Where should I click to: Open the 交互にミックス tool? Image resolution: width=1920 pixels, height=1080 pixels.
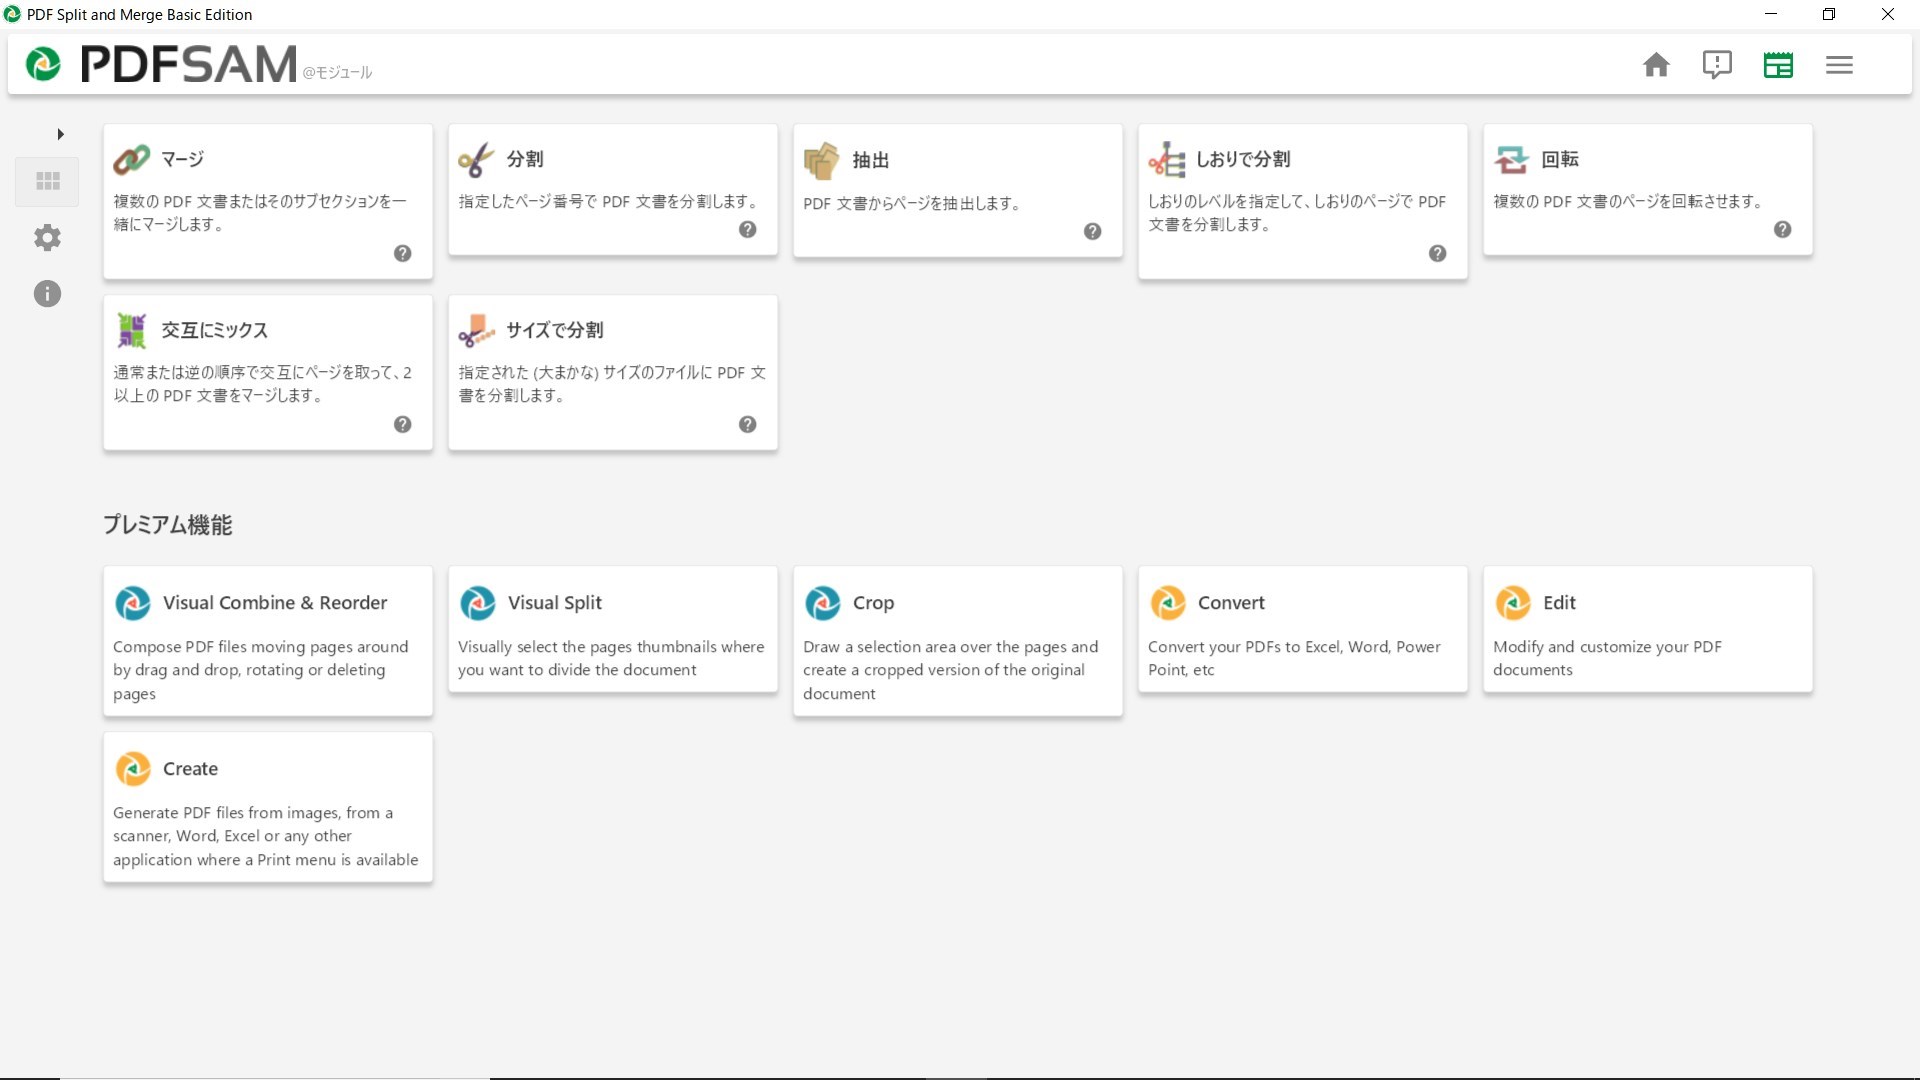coord(268,371)
